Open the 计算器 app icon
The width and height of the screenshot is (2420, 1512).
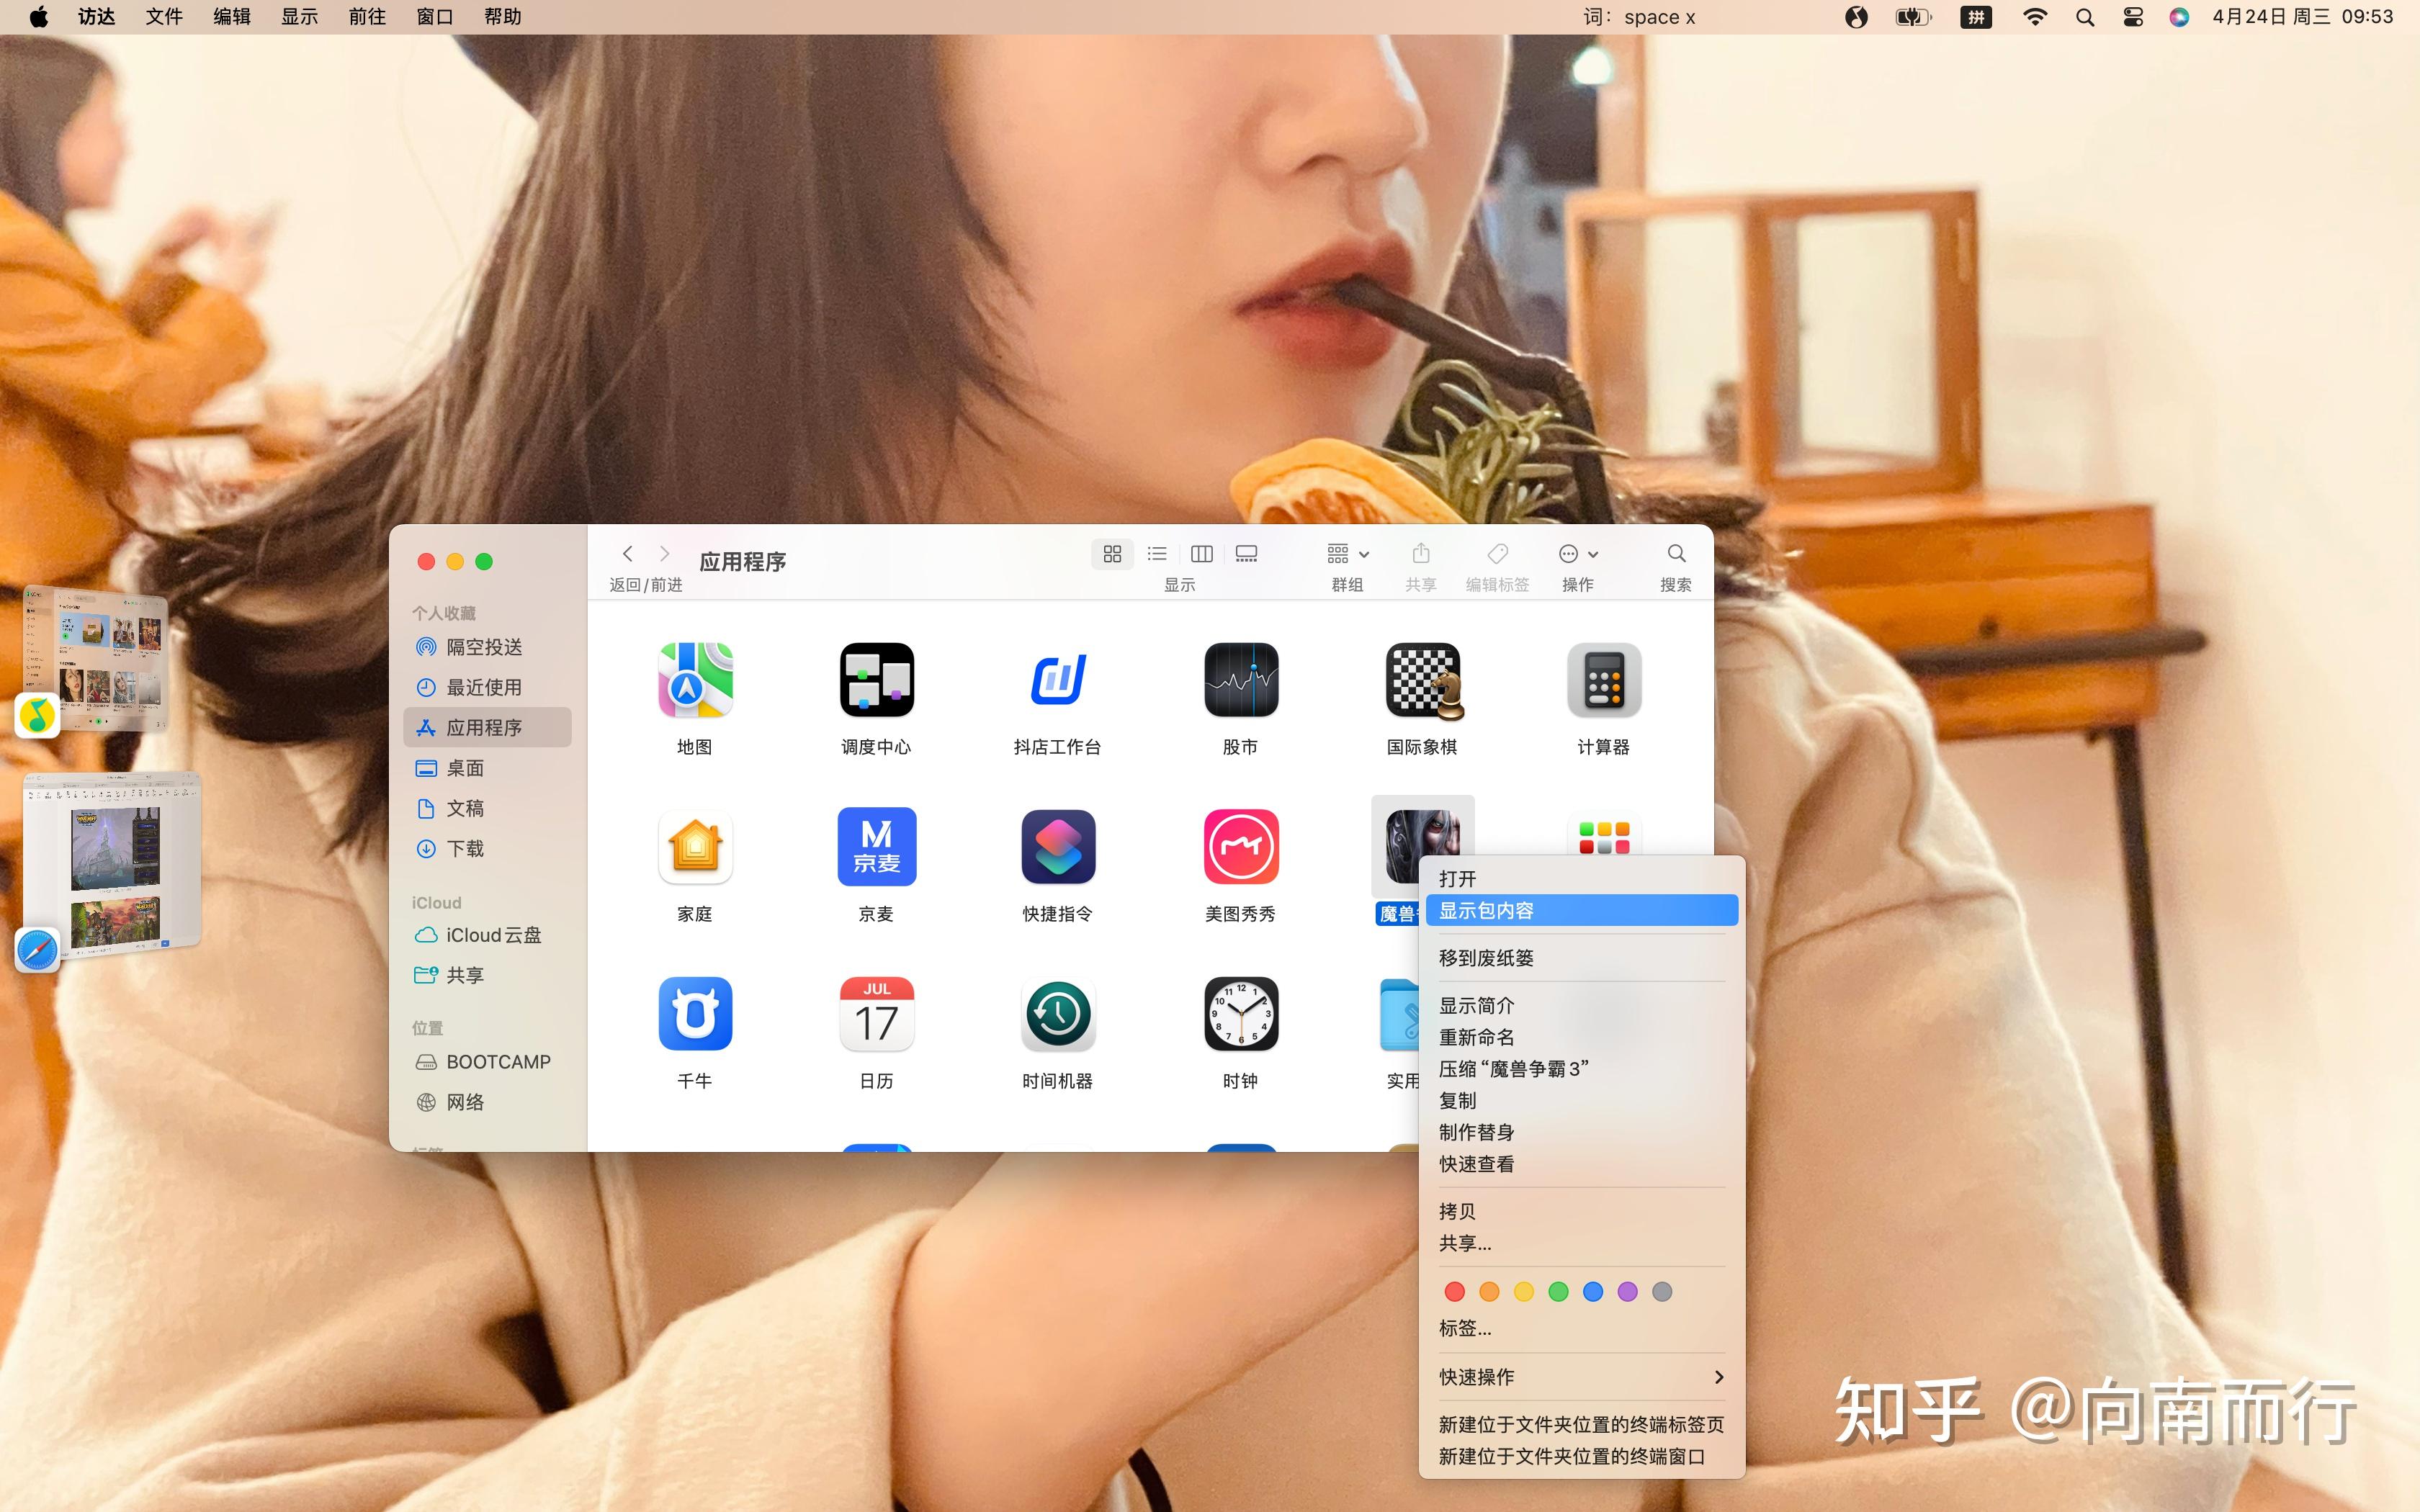[1604, 681]
